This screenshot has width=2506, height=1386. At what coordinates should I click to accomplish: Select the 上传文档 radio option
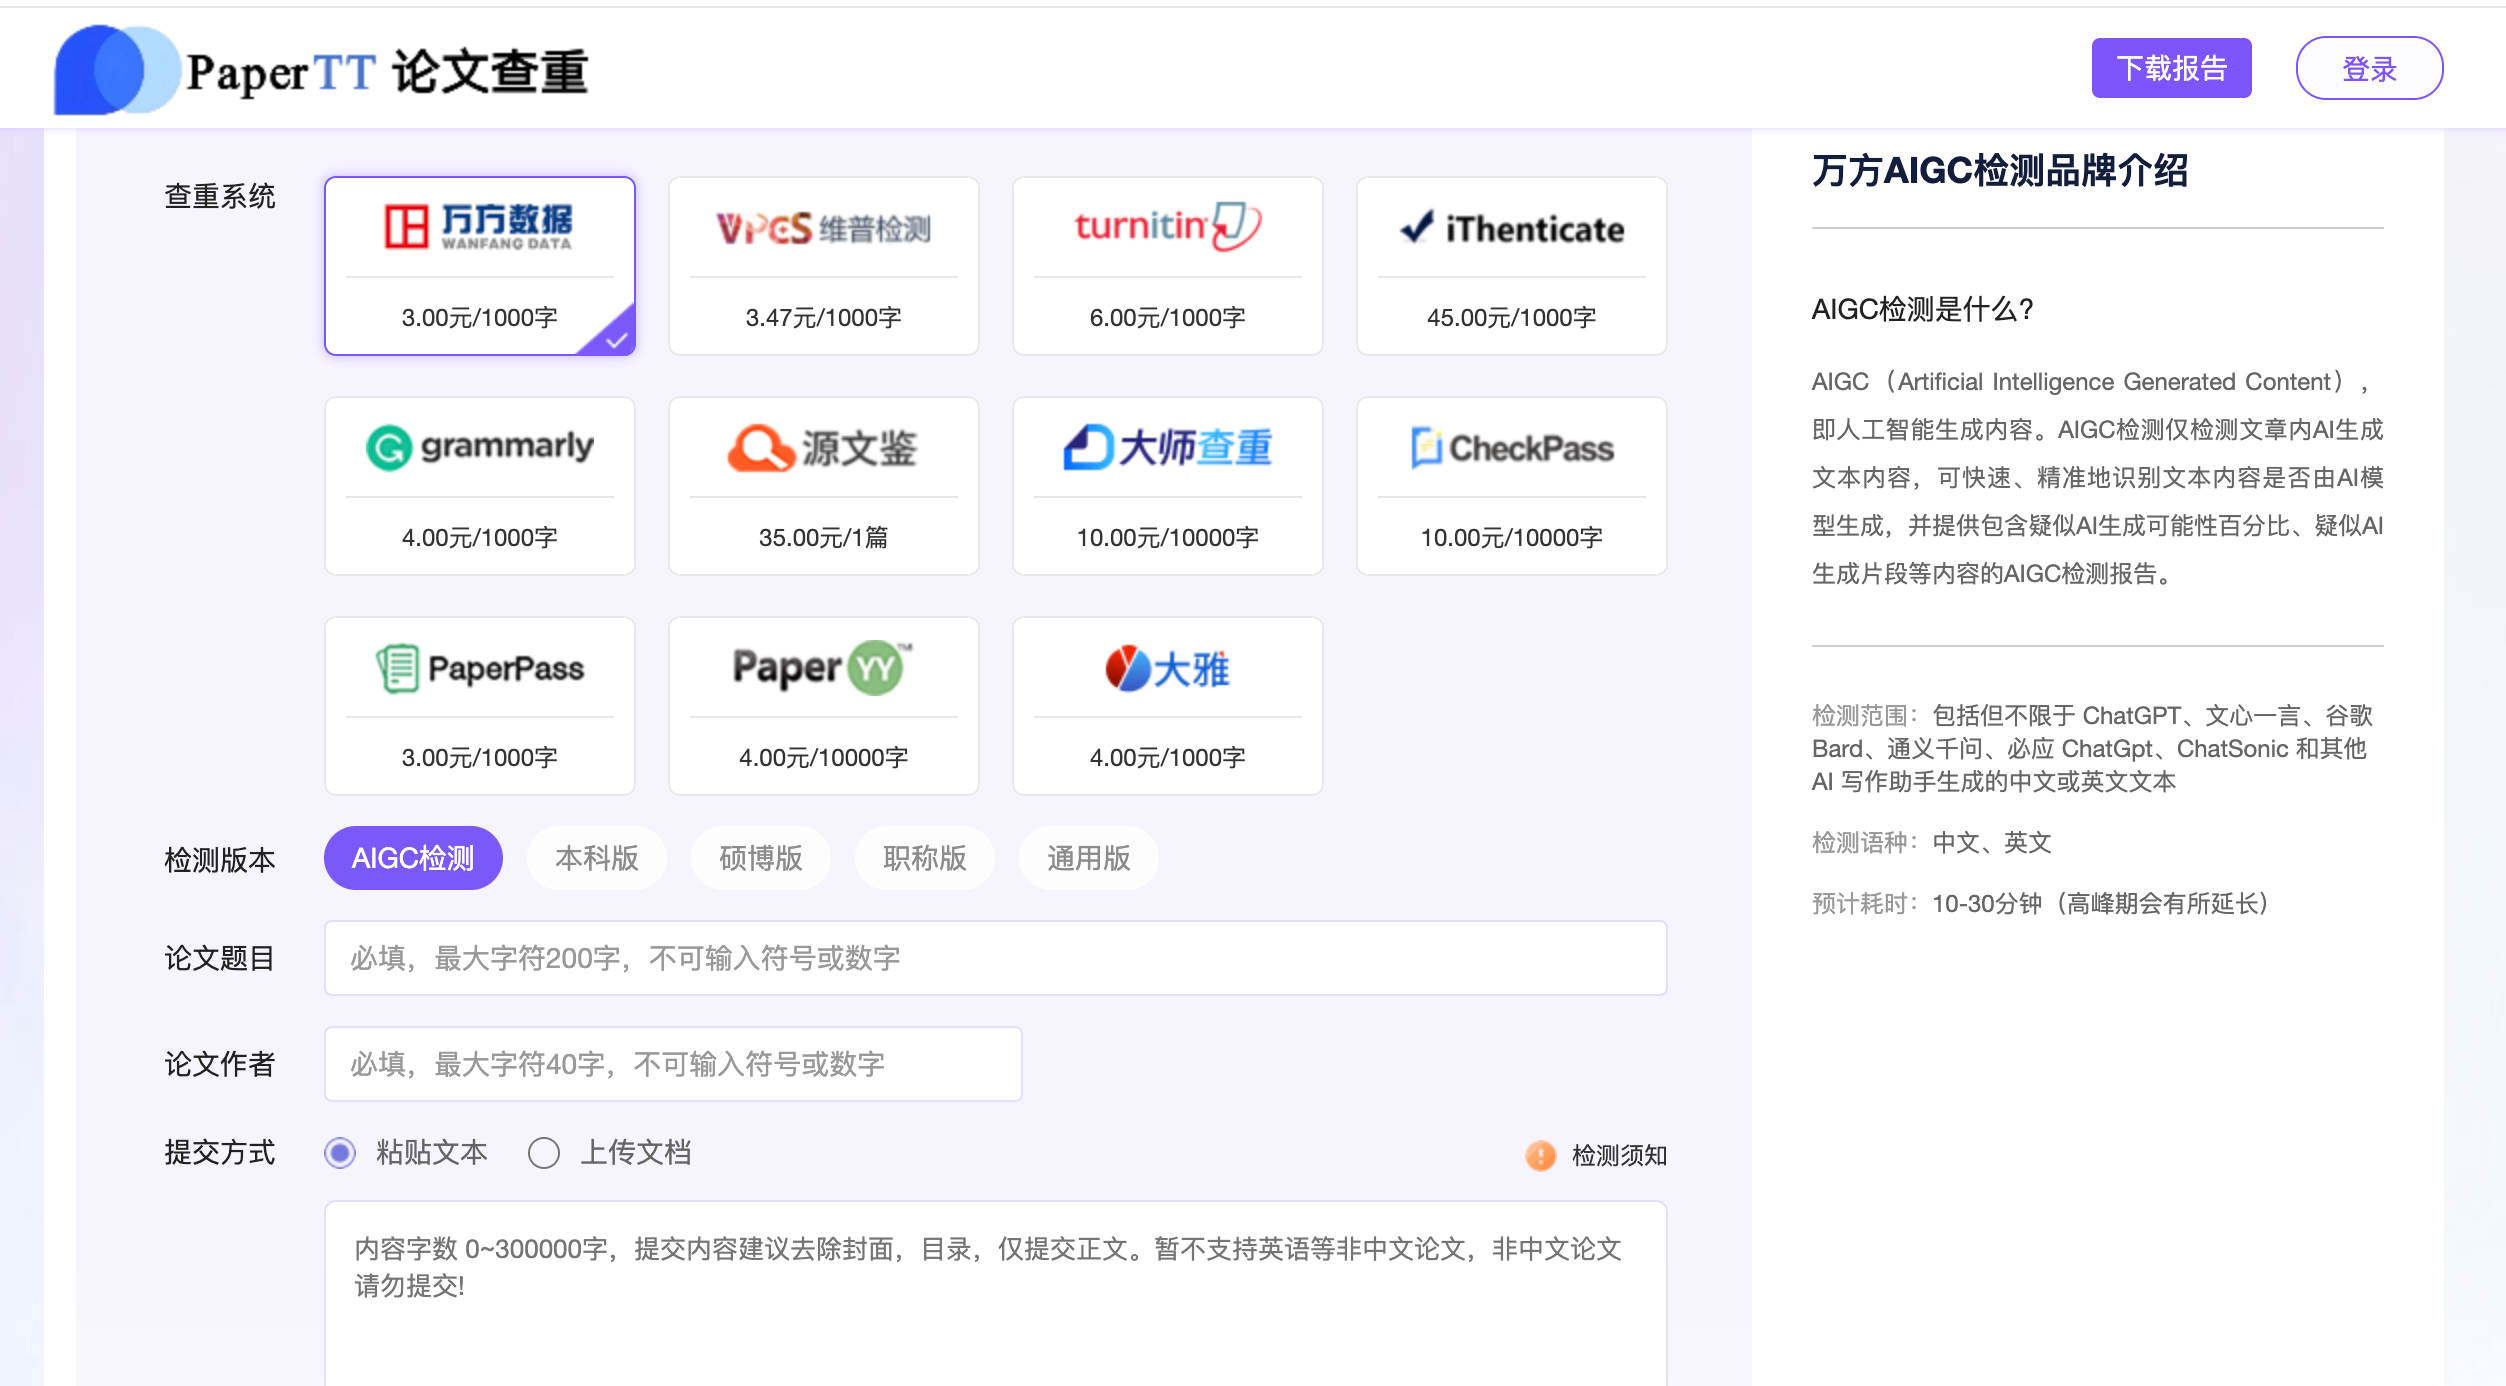click(544, 1153)
